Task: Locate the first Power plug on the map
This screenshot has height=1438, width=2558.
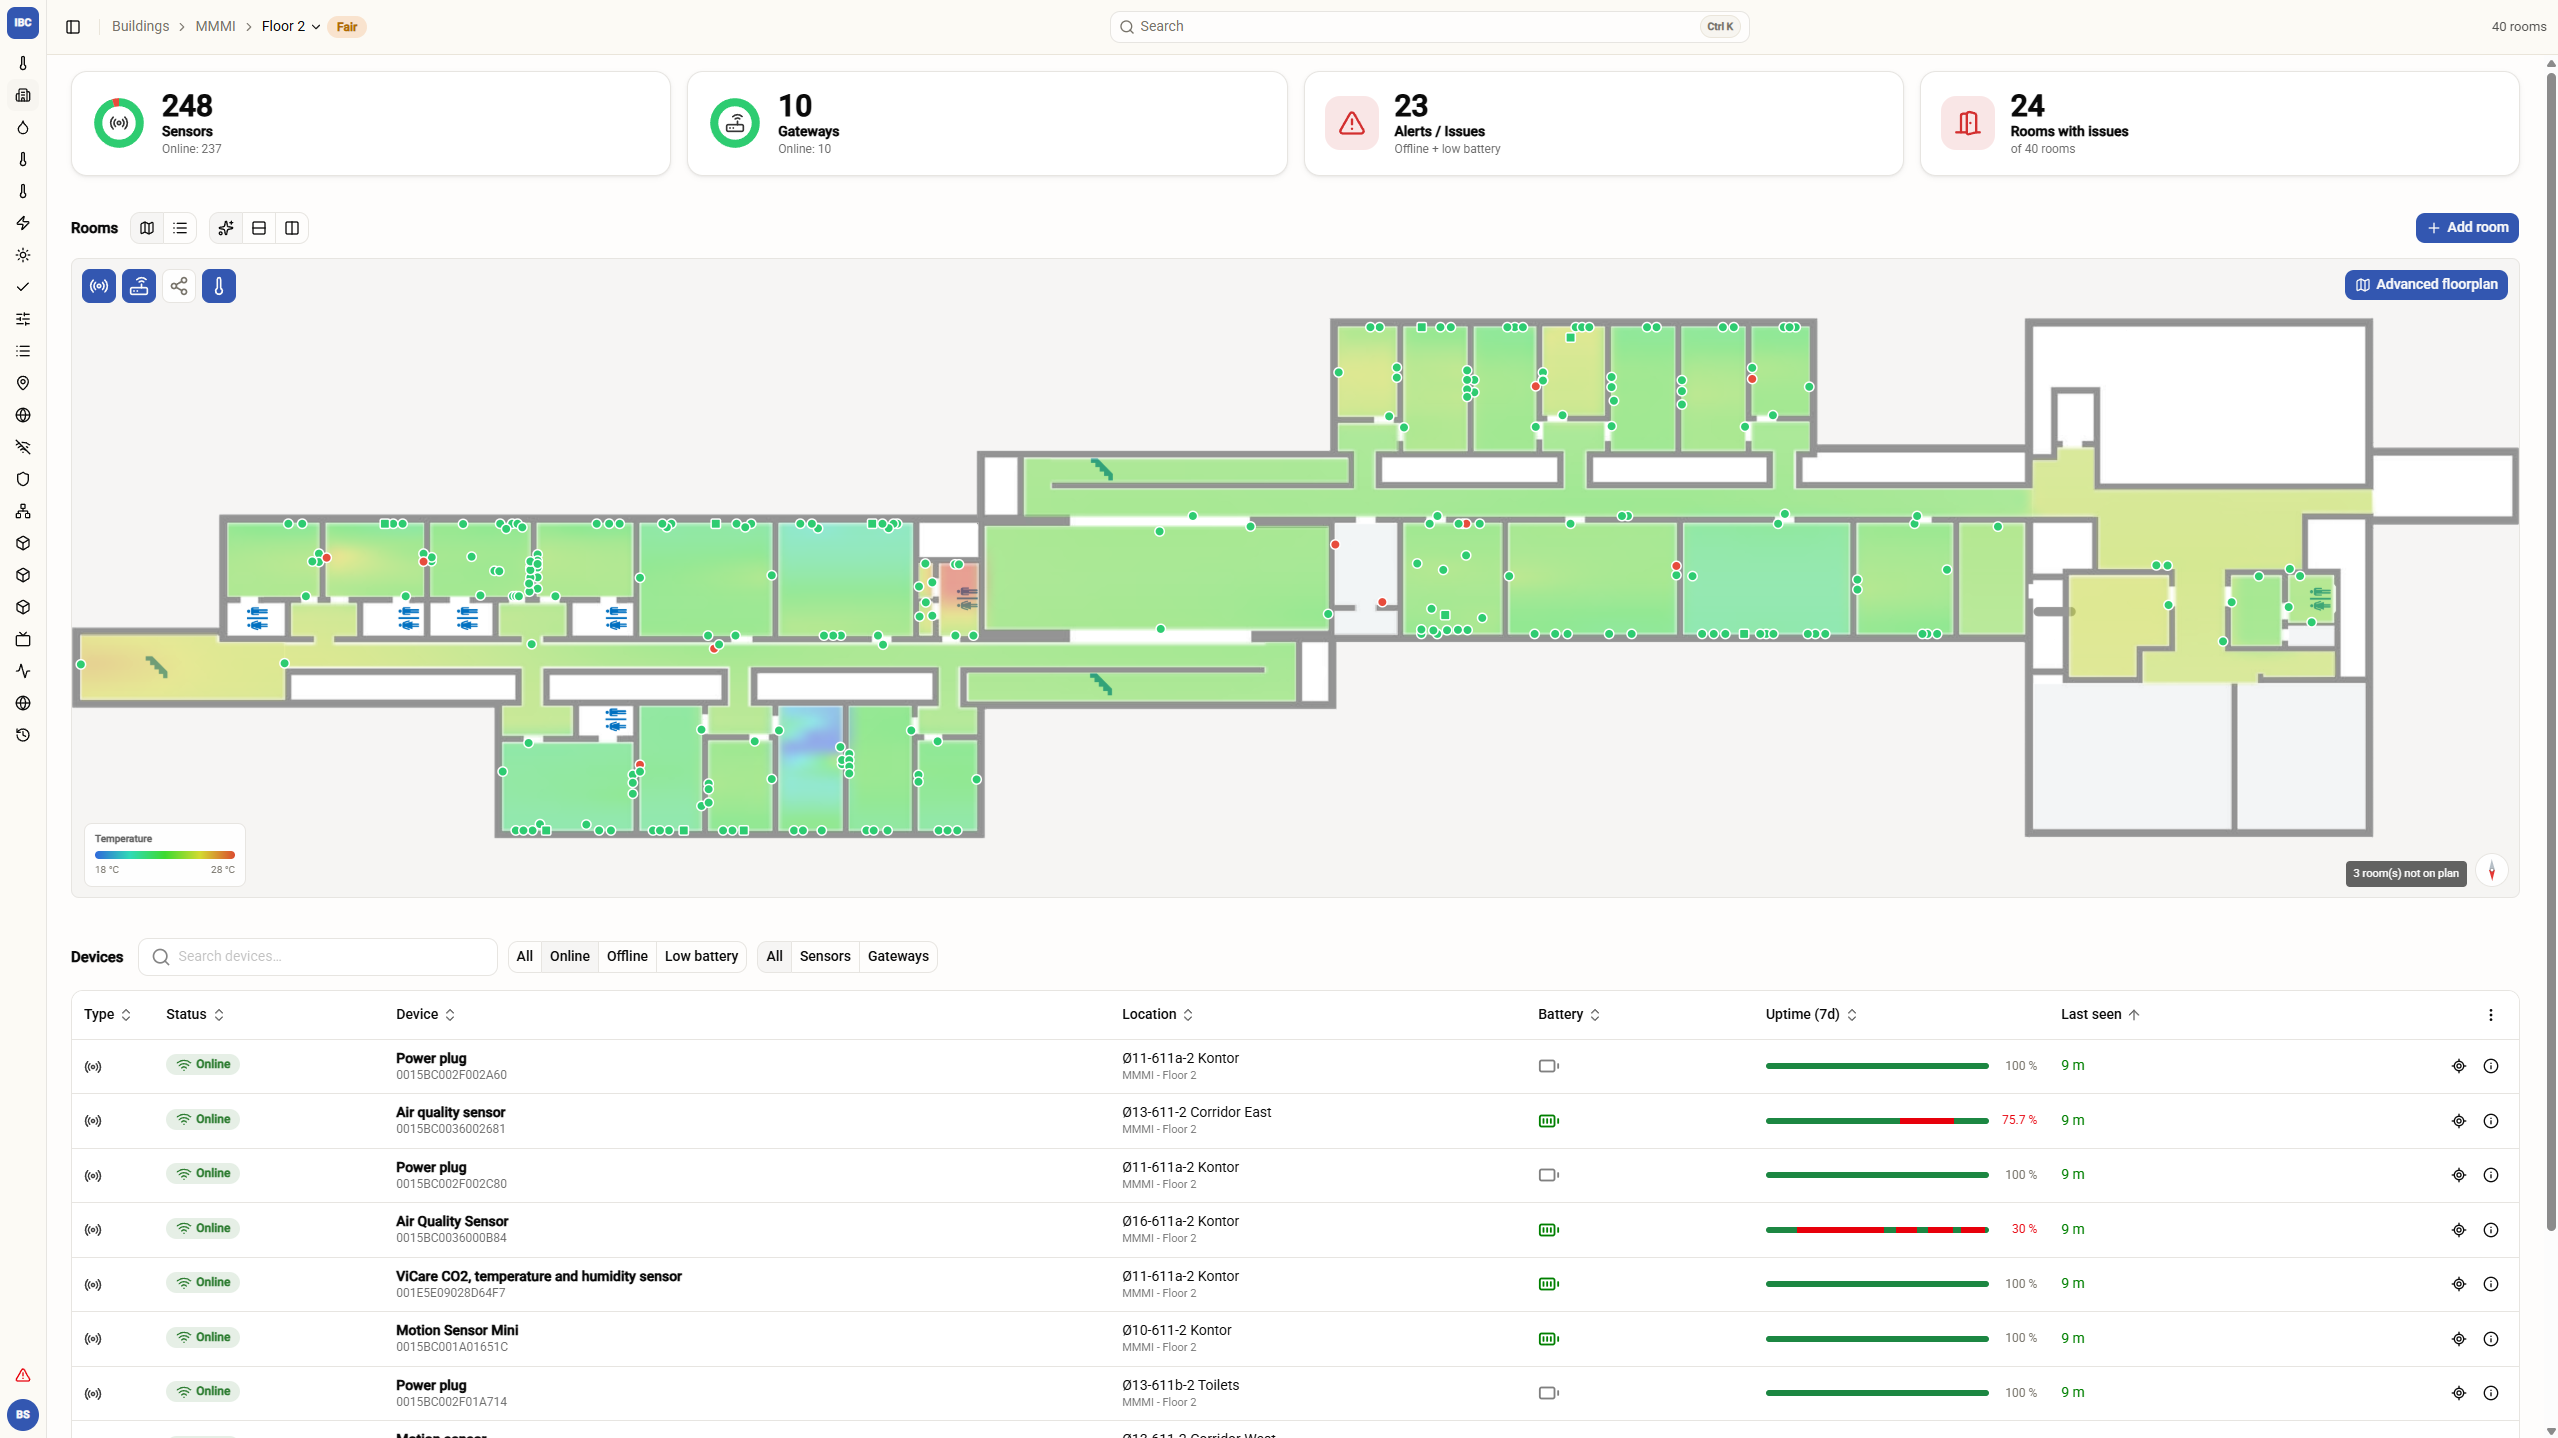Action: click(x=2459, y=1066)
